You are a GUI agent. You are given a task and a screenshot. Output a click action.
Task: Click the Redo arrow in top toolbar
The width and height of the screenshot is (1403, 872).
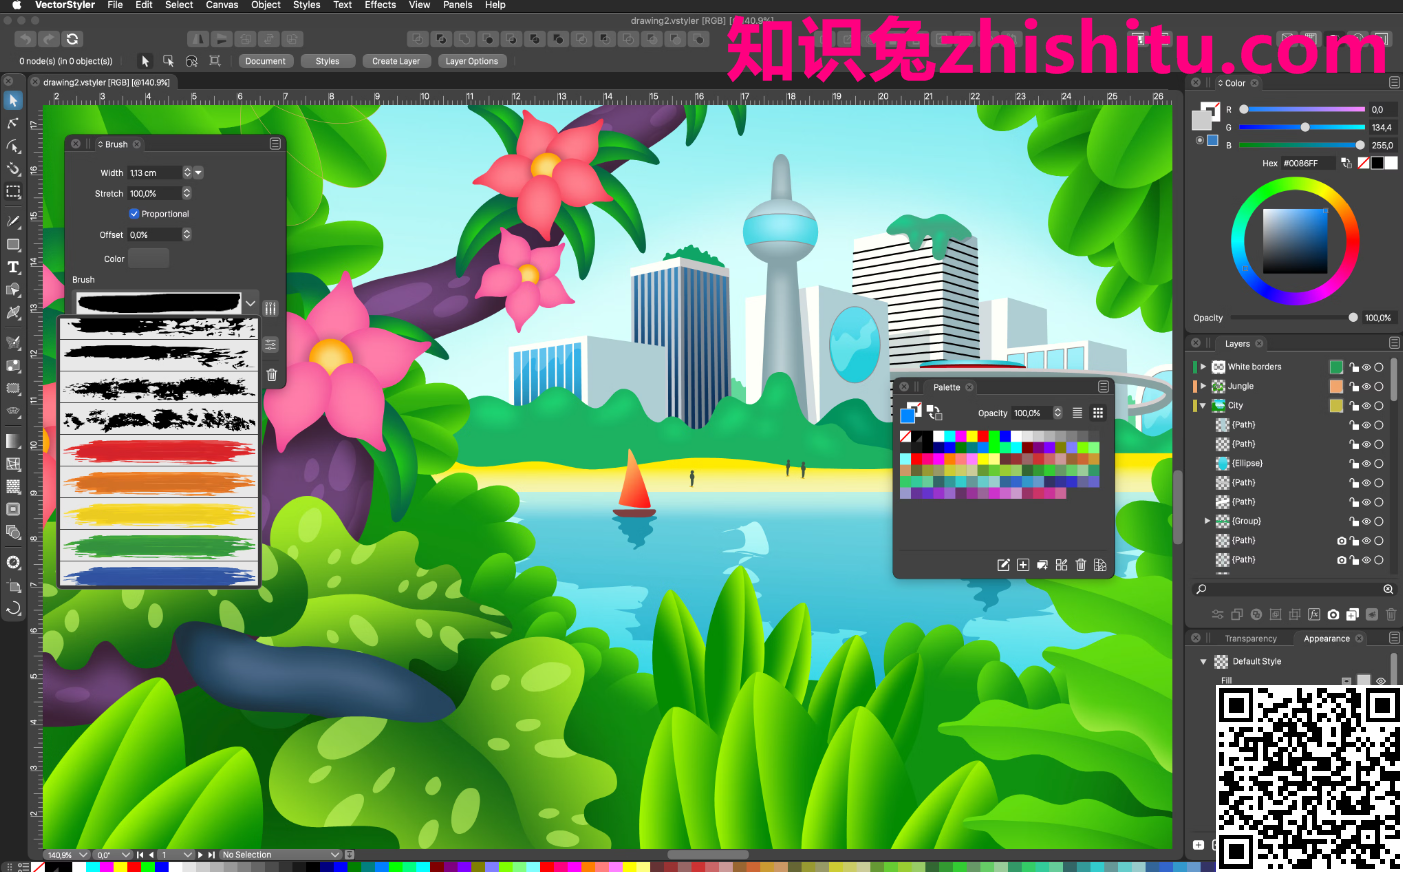[49, 39]
